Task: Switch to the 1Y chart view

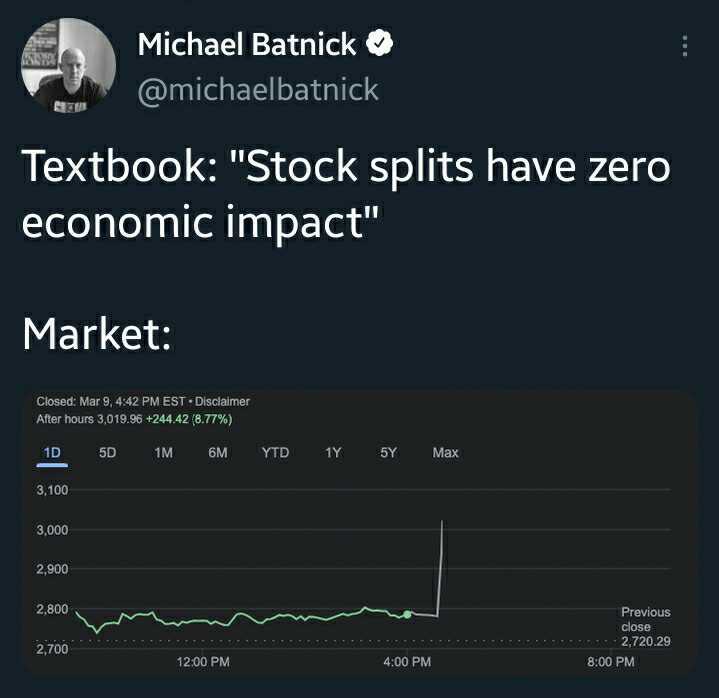Action: pyautogui.click(x=333, y=453)
